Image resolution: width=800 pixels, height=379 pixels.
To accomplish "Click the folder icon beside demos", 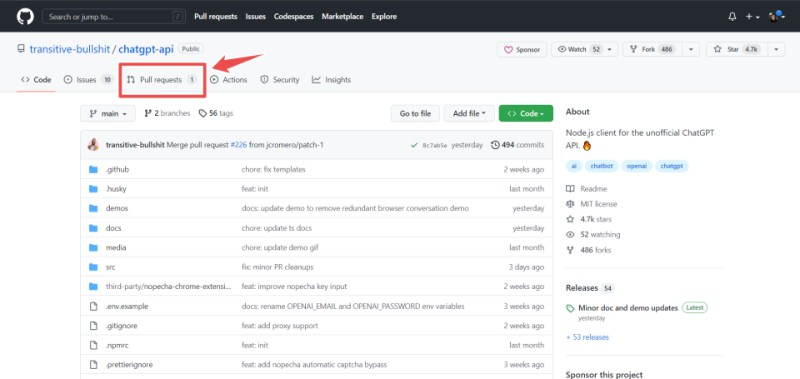I will [x=93, y=208].
